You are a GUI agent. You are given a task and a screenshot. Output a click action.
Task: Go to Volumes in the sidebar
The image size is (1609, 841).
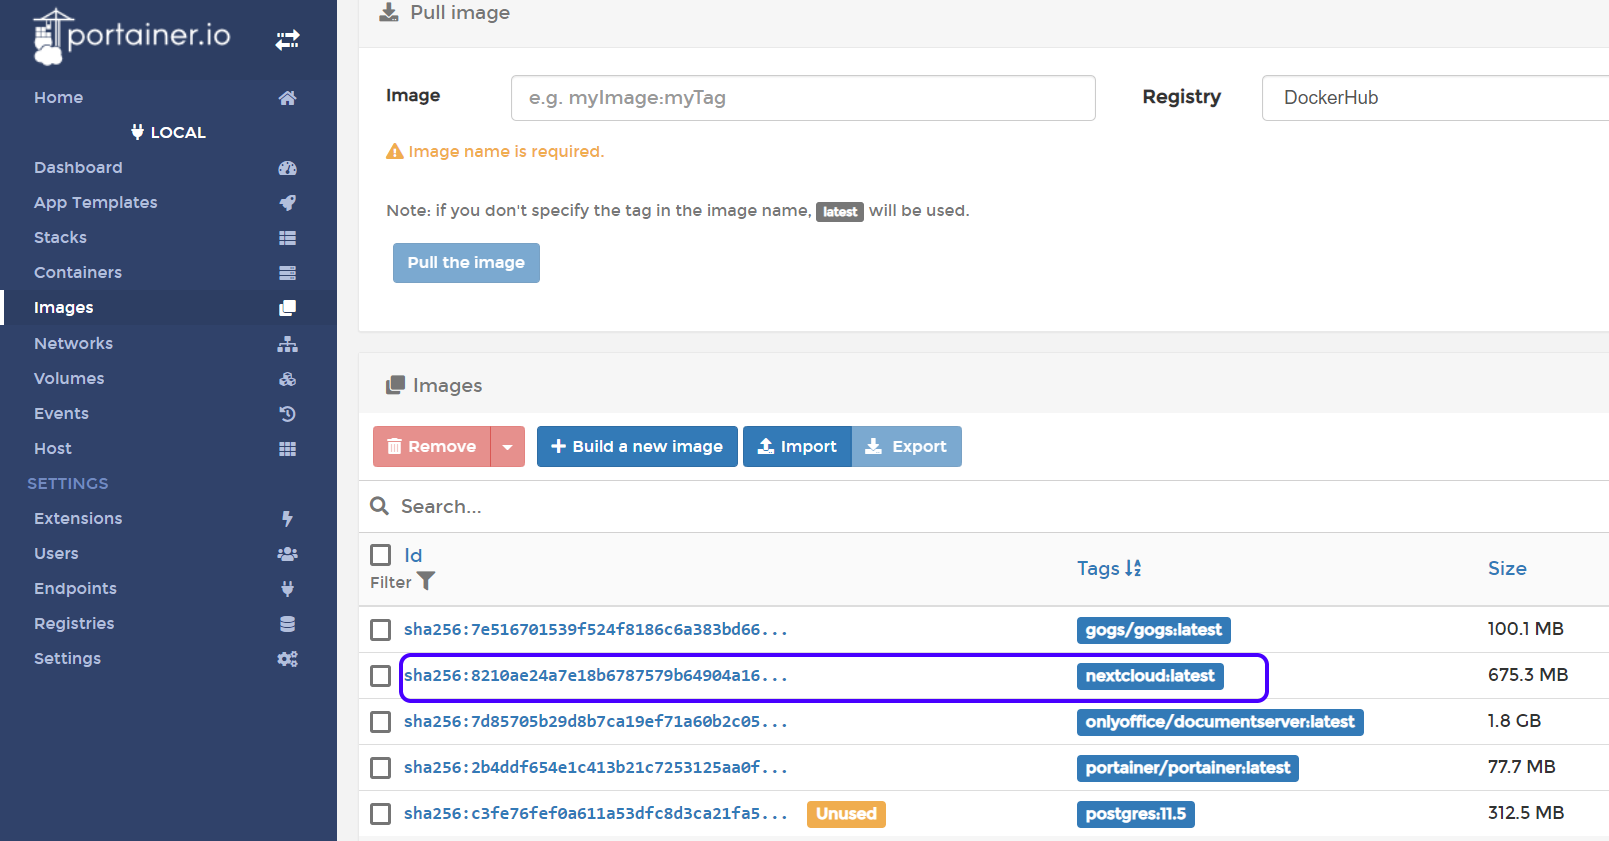(x=69, y=379)
